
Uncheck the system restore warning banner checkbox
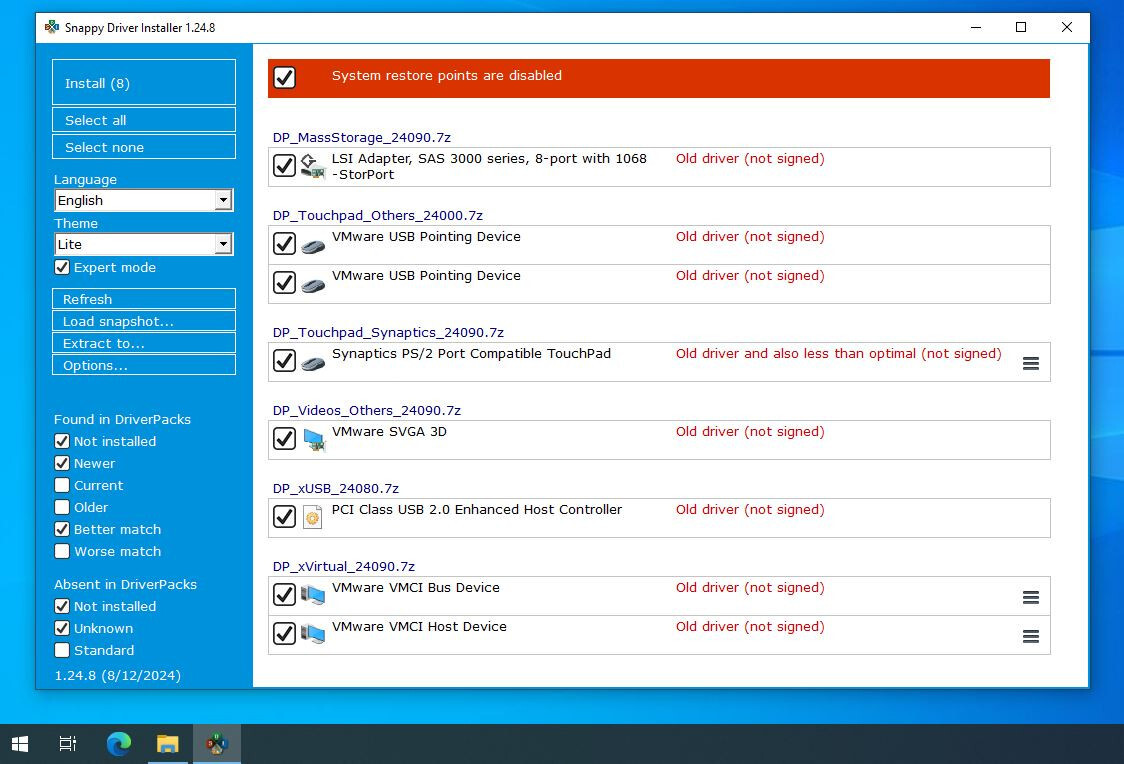tap(284, 77)
